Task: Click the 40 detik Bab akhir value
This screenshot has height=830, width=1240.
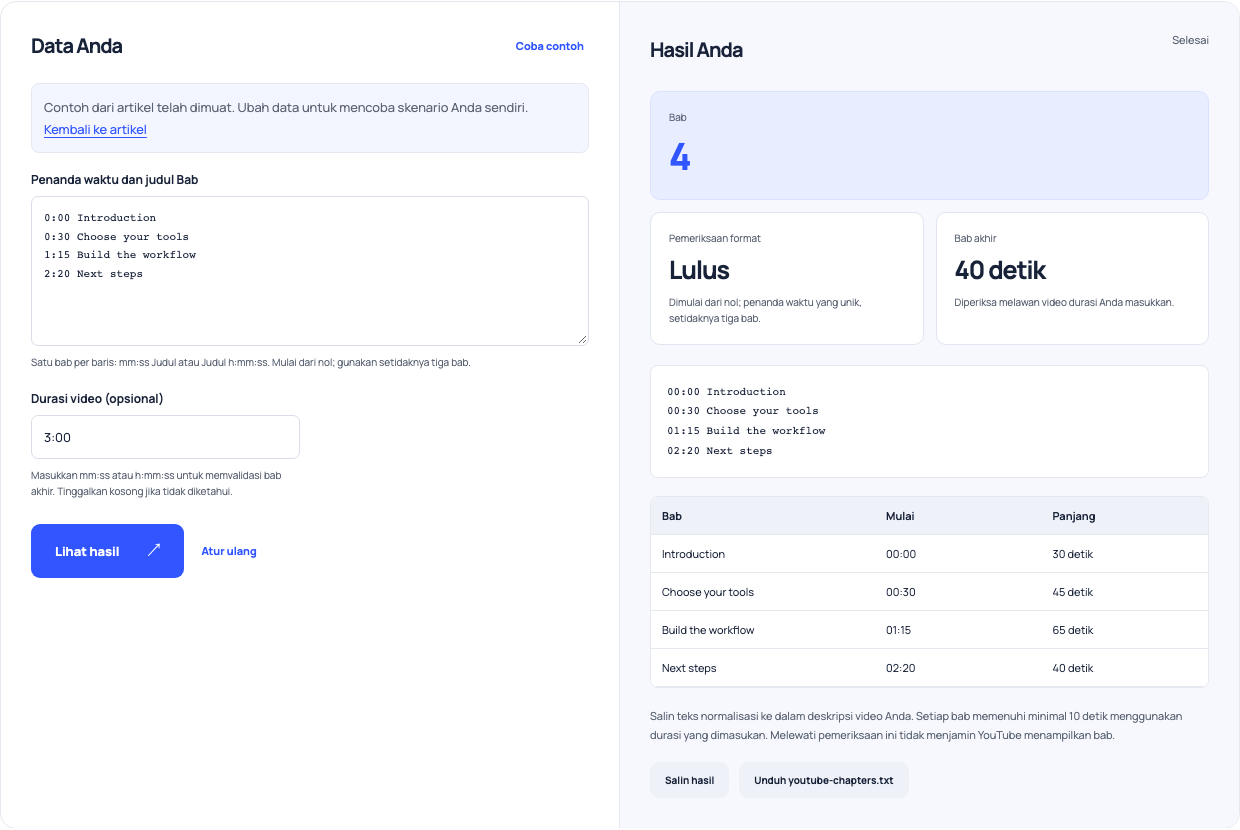Action: click(1000, 270)
